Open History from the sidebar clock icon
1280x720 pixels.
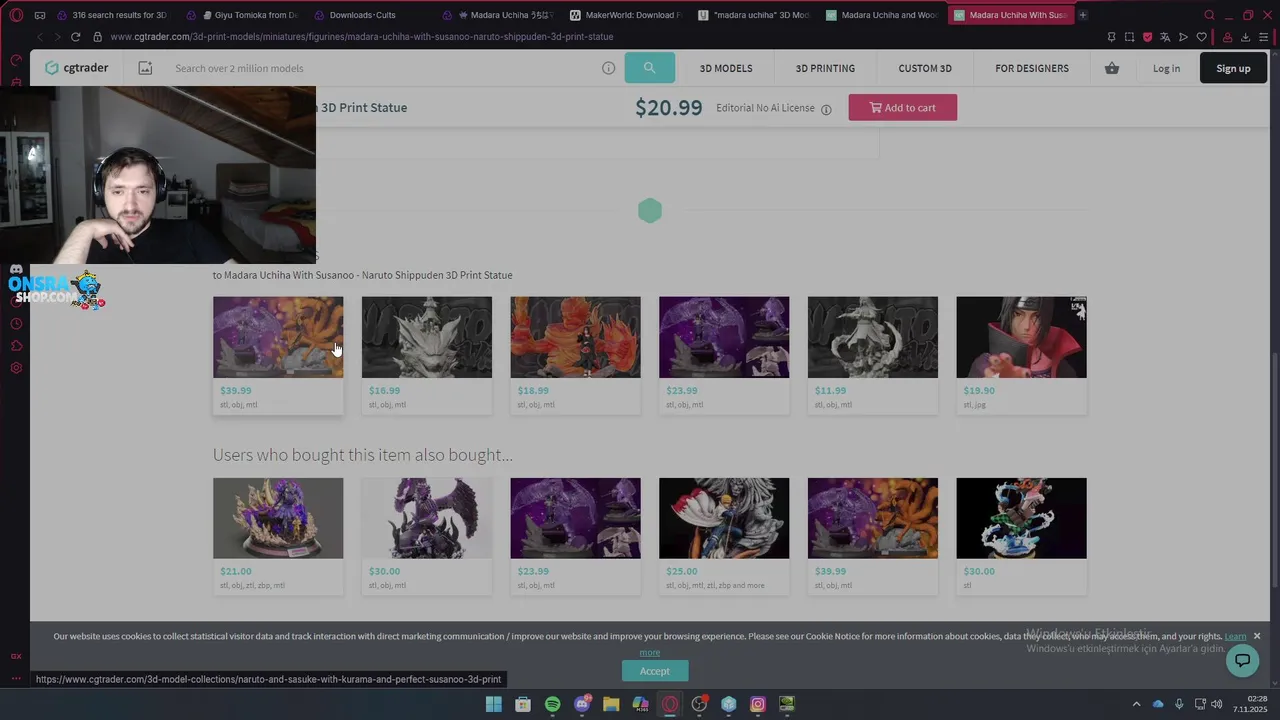coord(16,324)
